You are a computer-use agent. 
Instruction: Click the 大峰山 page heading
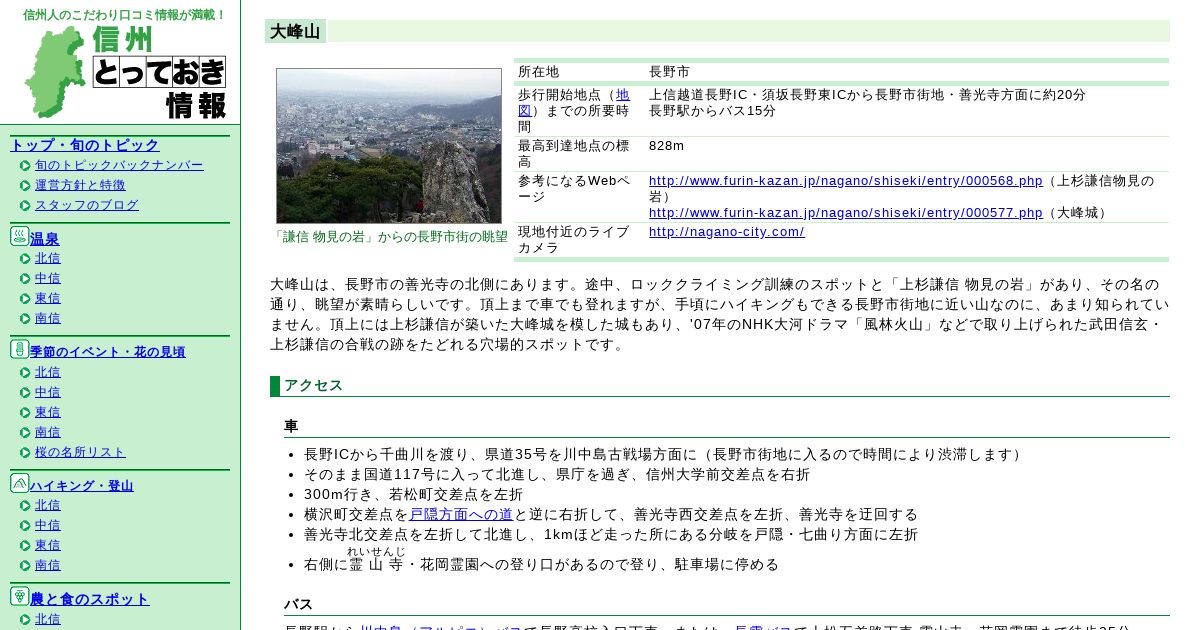295,32
